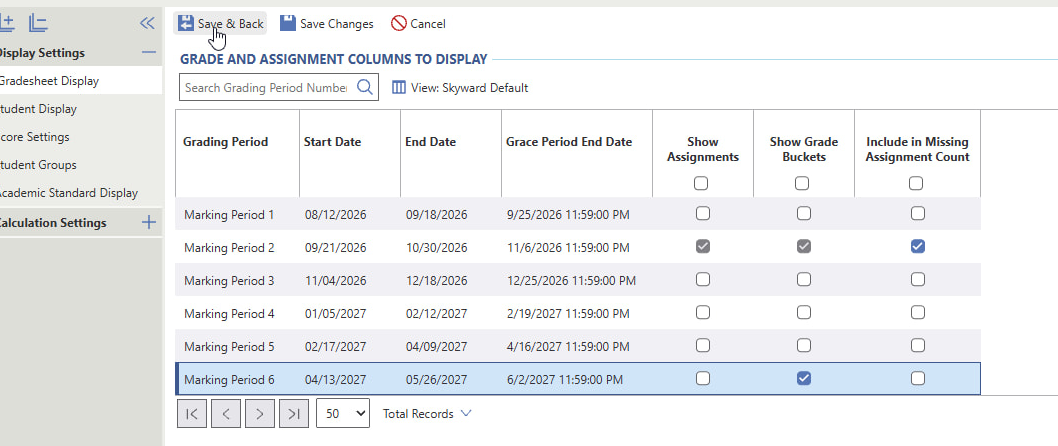Click the Save & Back icon
1058x446 pixels.
186,24
